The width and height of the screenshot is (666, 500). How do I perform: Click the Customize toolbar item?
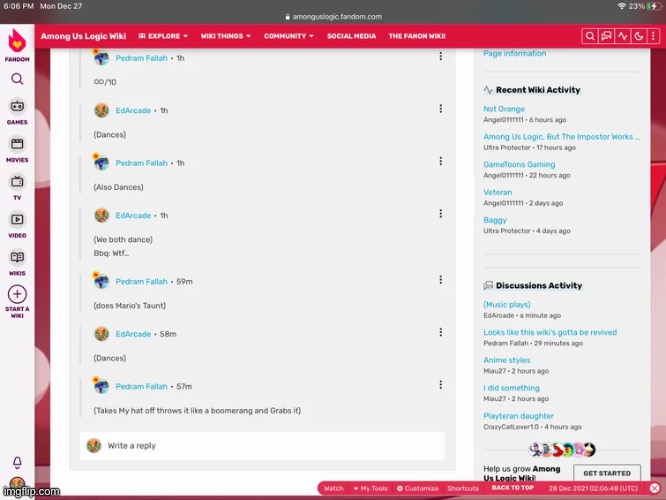[418, 489]
